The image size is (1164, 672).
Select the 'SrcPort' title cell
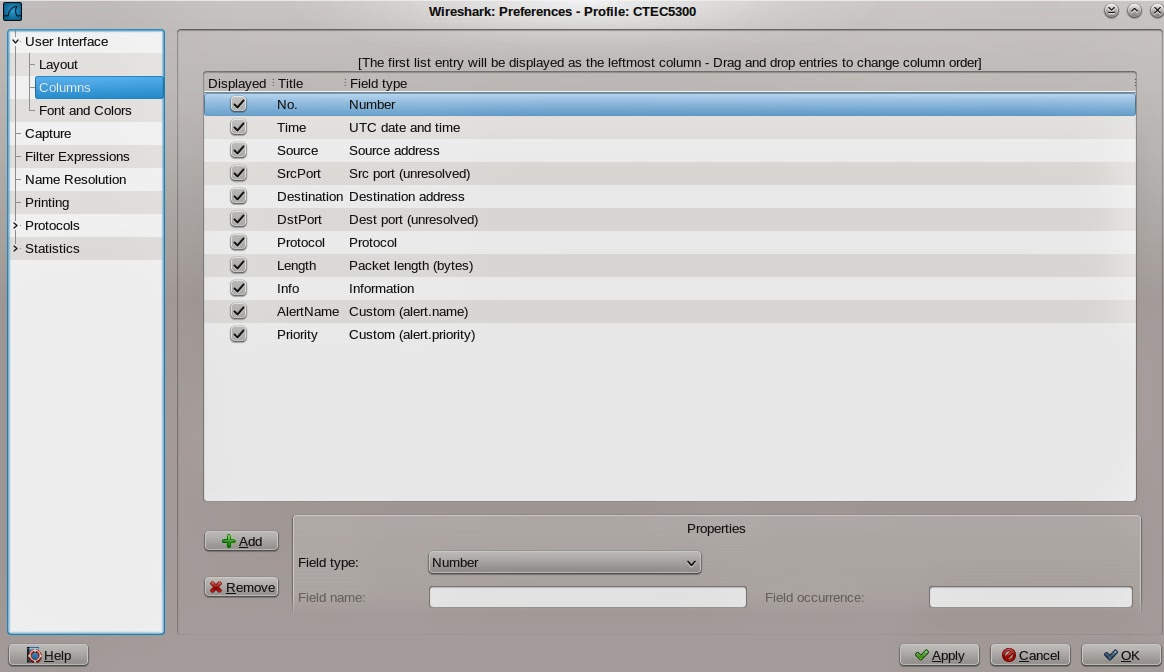pyautogui.click(x=299, y=174)
